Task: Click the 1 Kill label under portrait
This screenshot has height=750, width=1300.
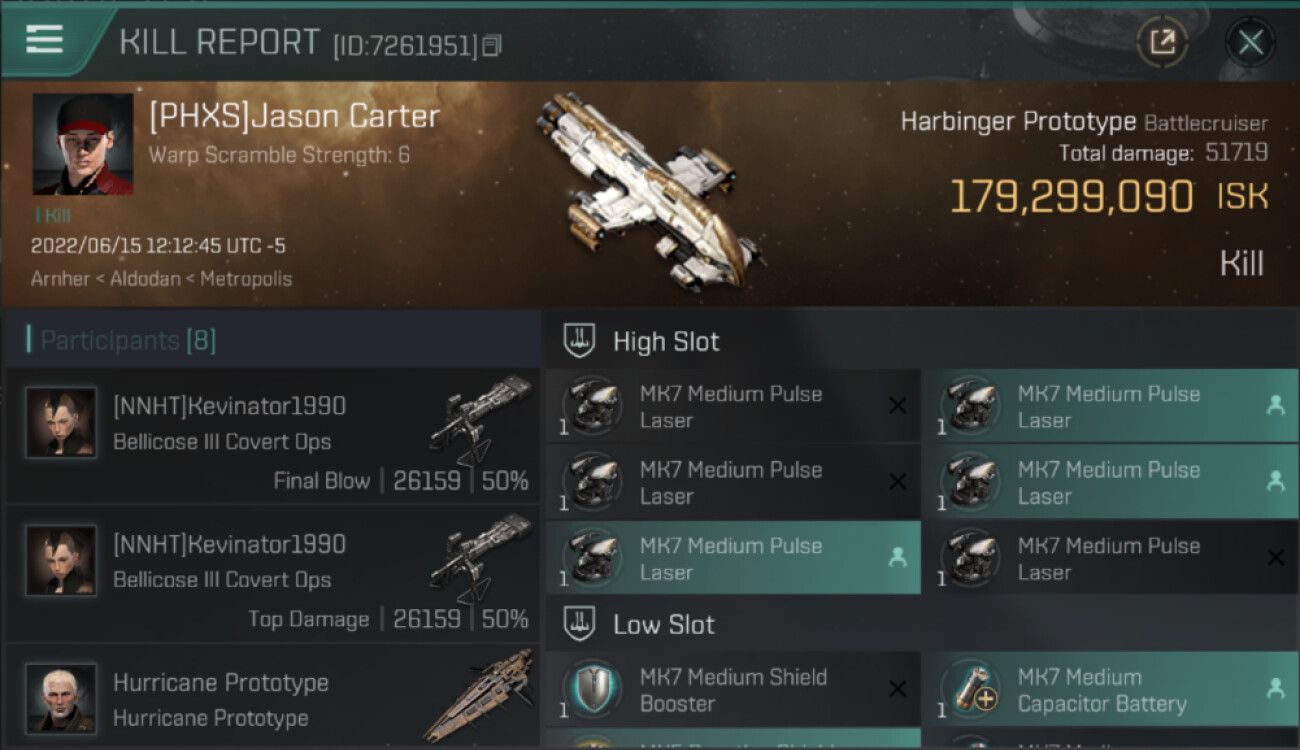Action: point(53,215)
